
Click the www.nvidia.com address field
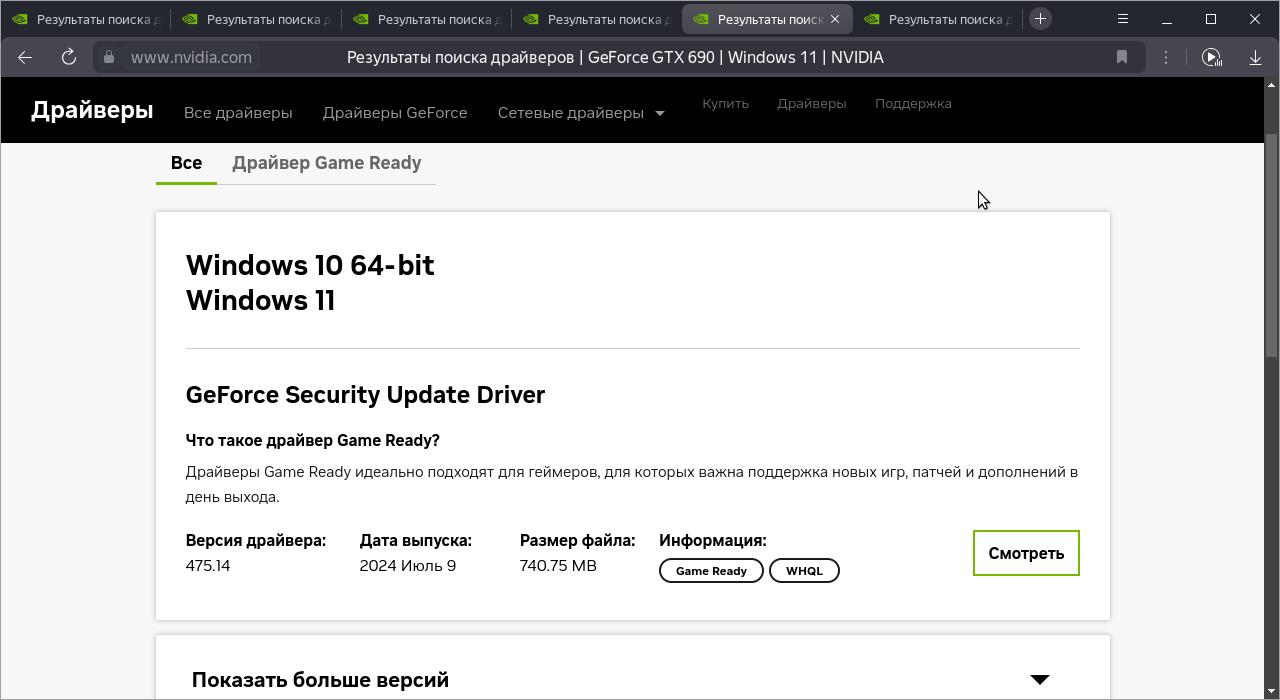191,57
